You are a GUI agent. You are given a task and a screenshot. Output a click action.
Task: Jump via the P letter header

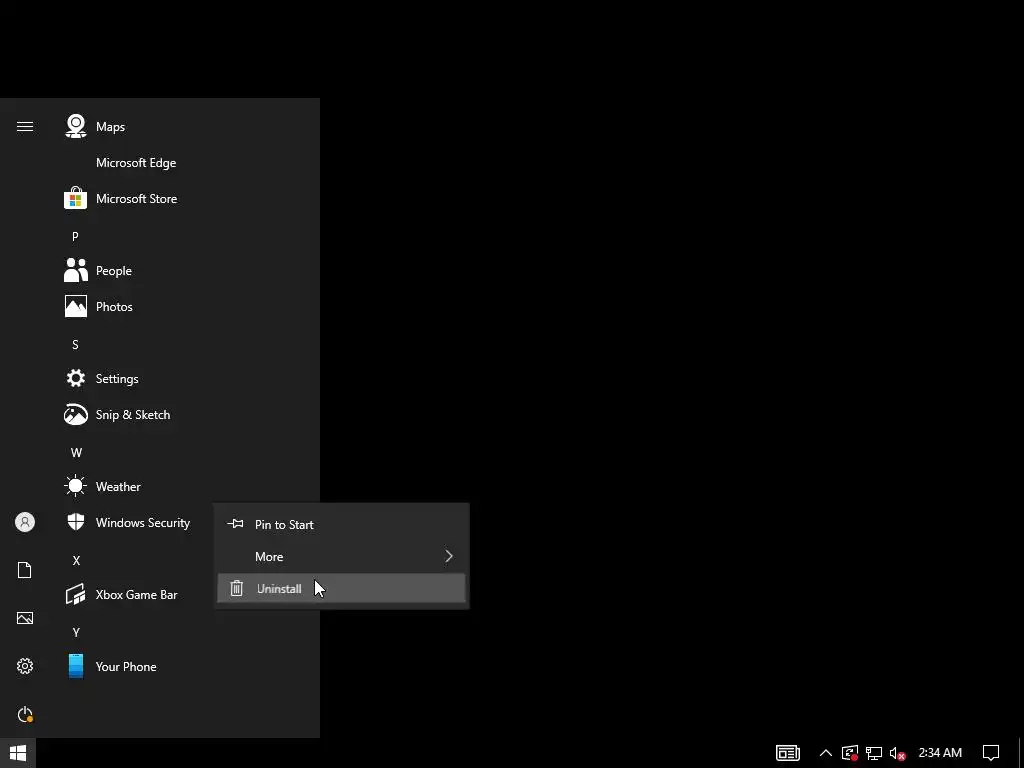pos(75,236)
